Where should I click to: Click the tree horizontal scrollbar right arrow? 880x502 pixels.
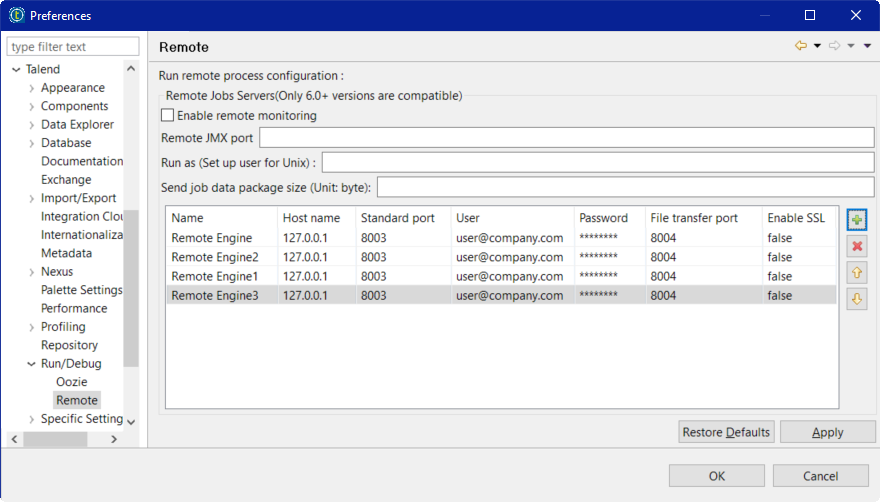pyautogui.click(x=114, y=439)
